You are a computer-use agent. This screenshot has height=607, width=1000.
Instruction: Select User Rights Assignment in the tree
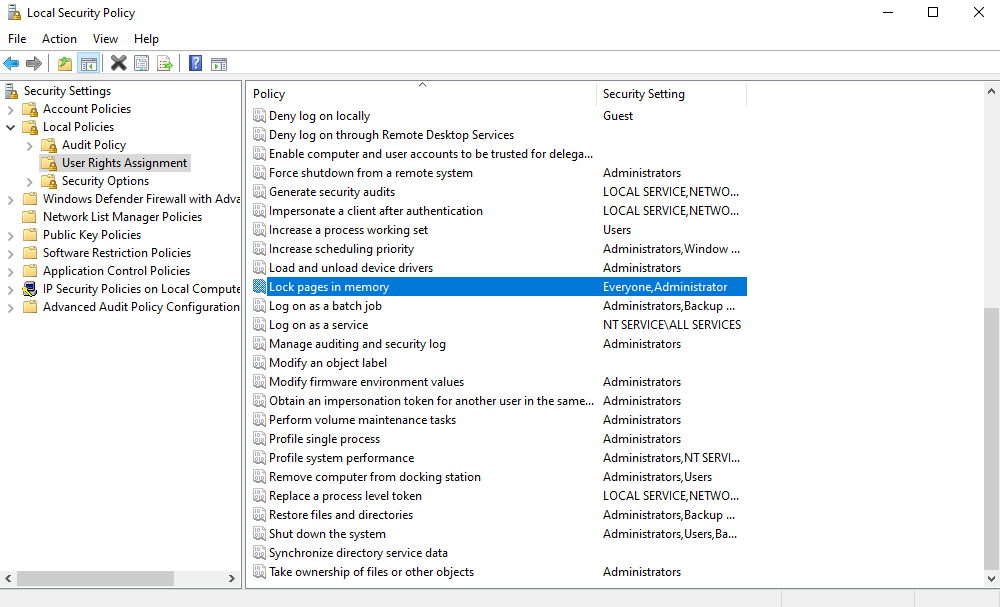[124, 163]
